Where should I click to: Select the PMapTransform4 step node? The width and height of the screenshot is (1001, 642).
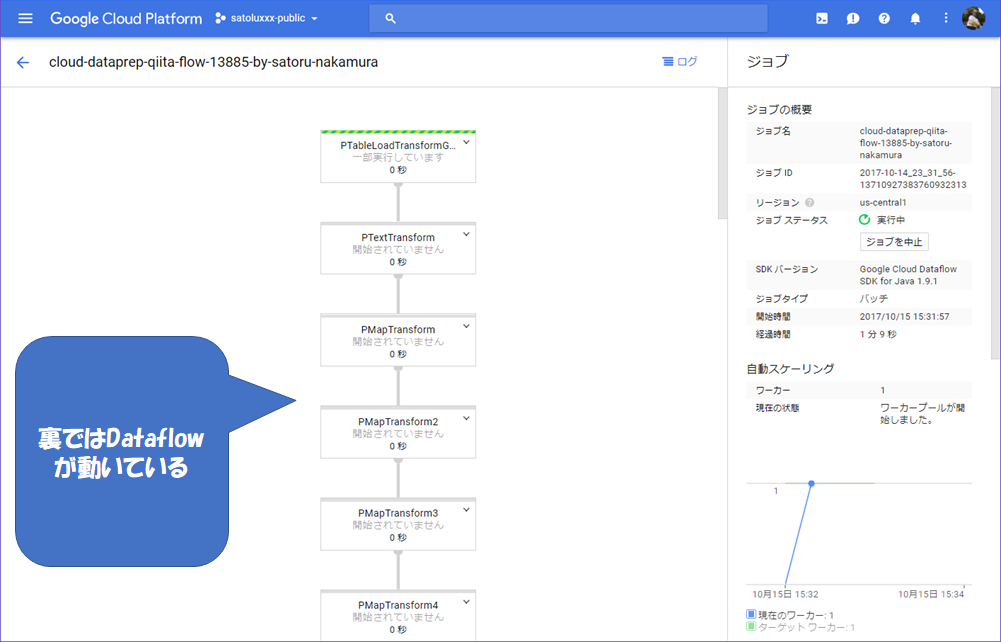point(398,616)
